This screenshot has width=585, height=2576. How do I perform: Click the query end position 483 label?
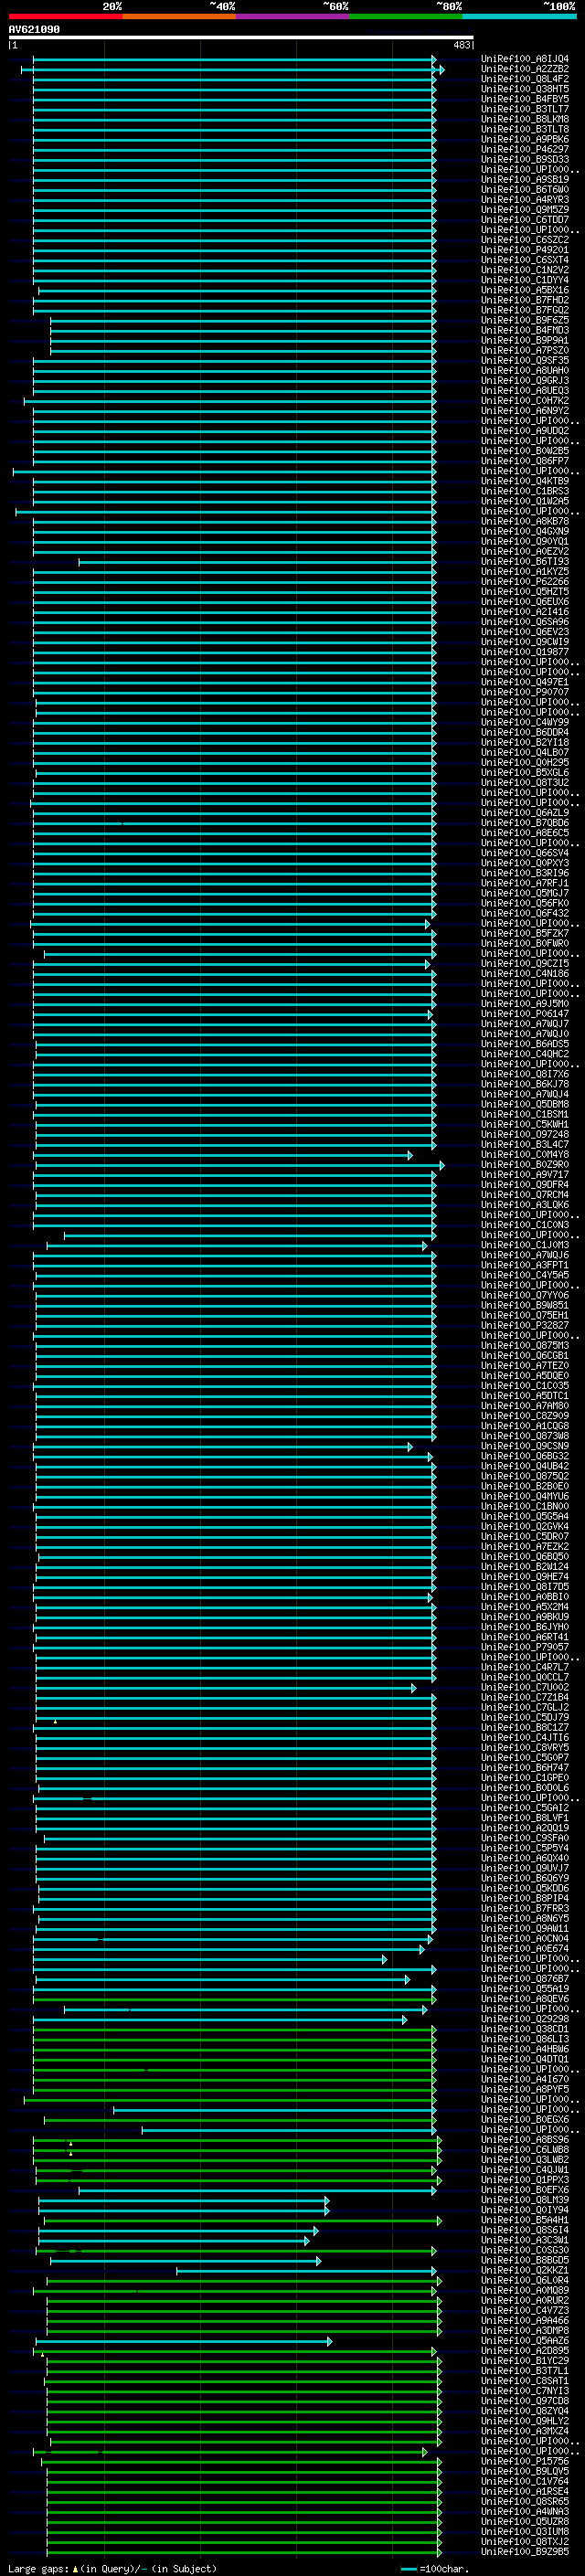click(x=462, y=45)
